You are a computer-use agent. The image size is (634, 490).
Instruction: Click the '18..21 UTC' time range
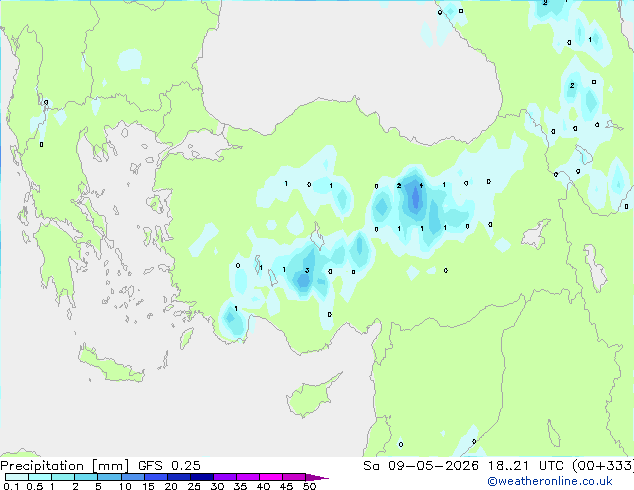(525, 466)
